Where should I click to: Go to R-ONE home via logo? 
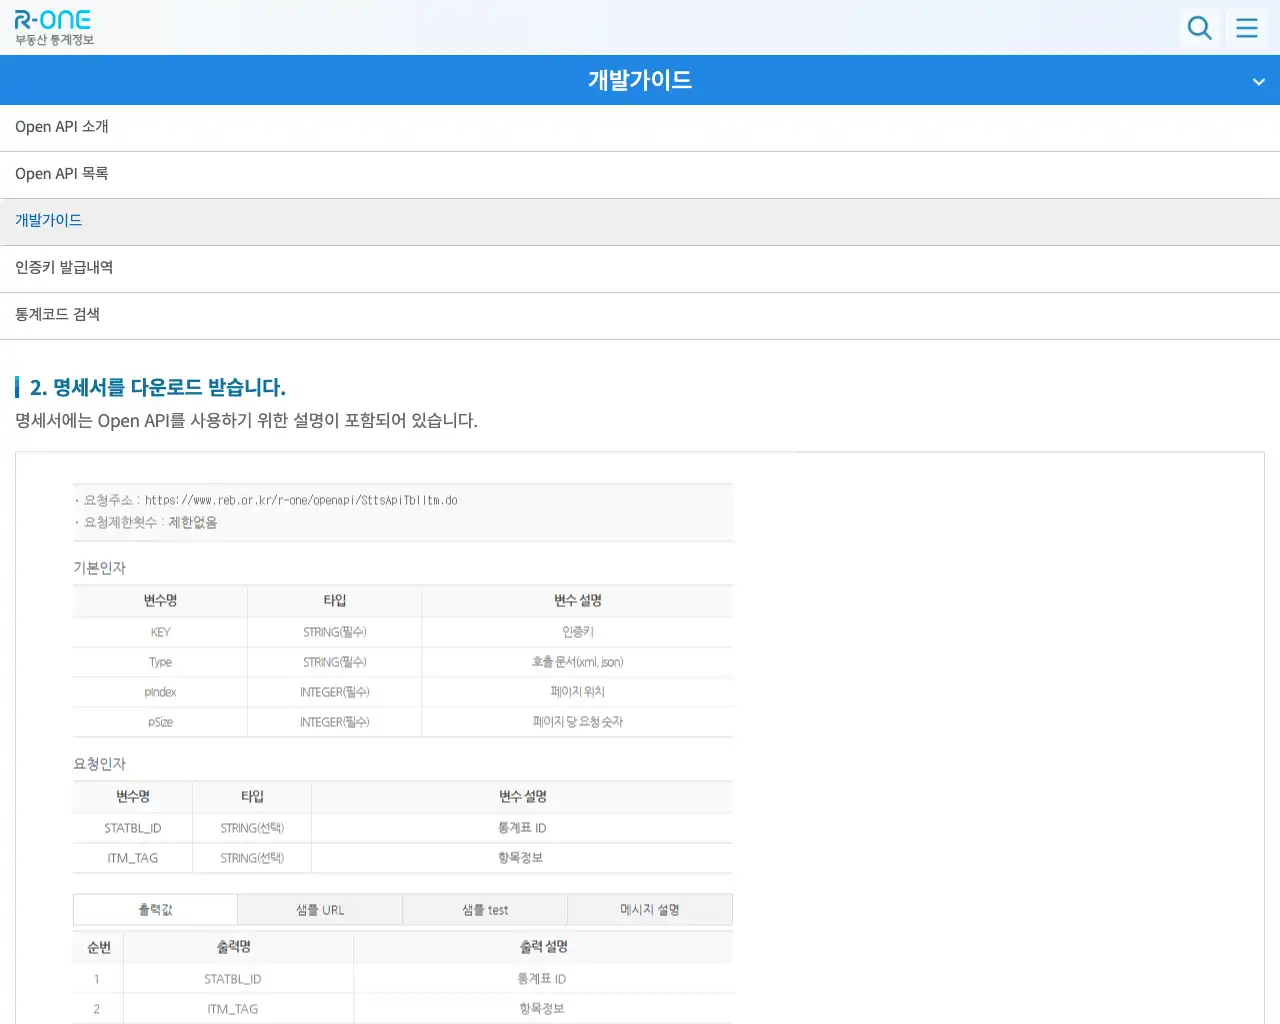[x=54, y=28]
